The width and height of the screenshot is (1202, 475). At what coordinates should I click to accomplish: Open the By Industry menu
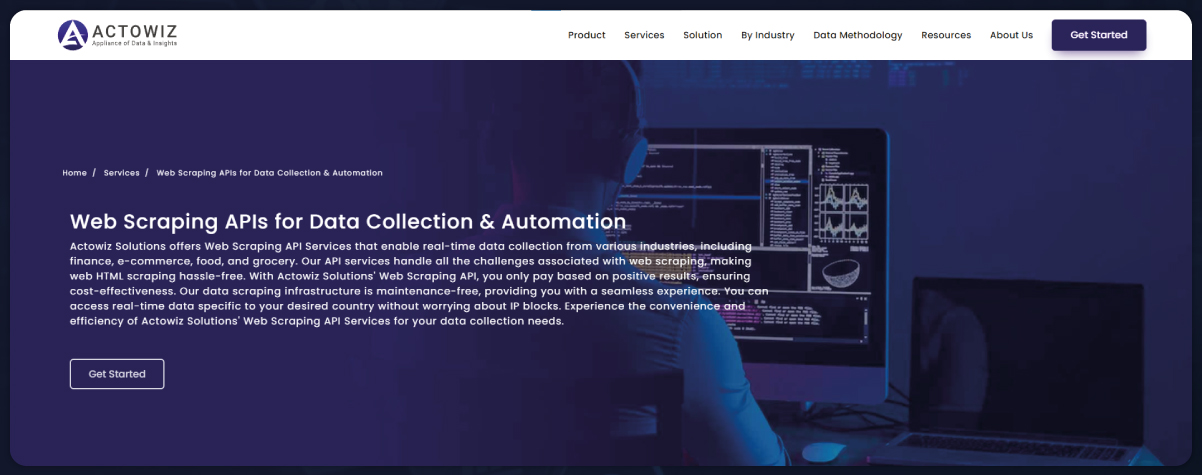[x=768, y=35]
